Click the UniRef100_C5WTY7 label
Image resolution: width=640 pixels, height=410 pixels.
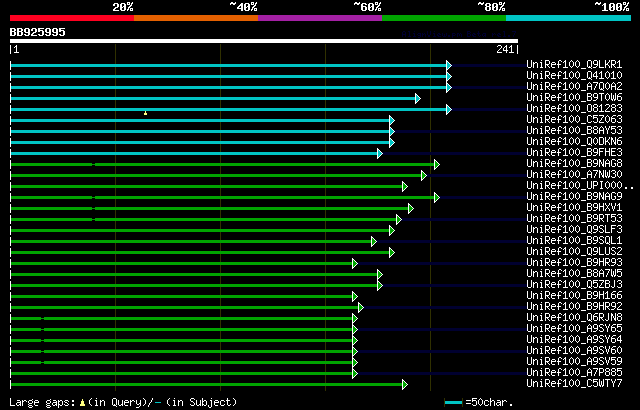pyautogui.click(x=574, y=384)
